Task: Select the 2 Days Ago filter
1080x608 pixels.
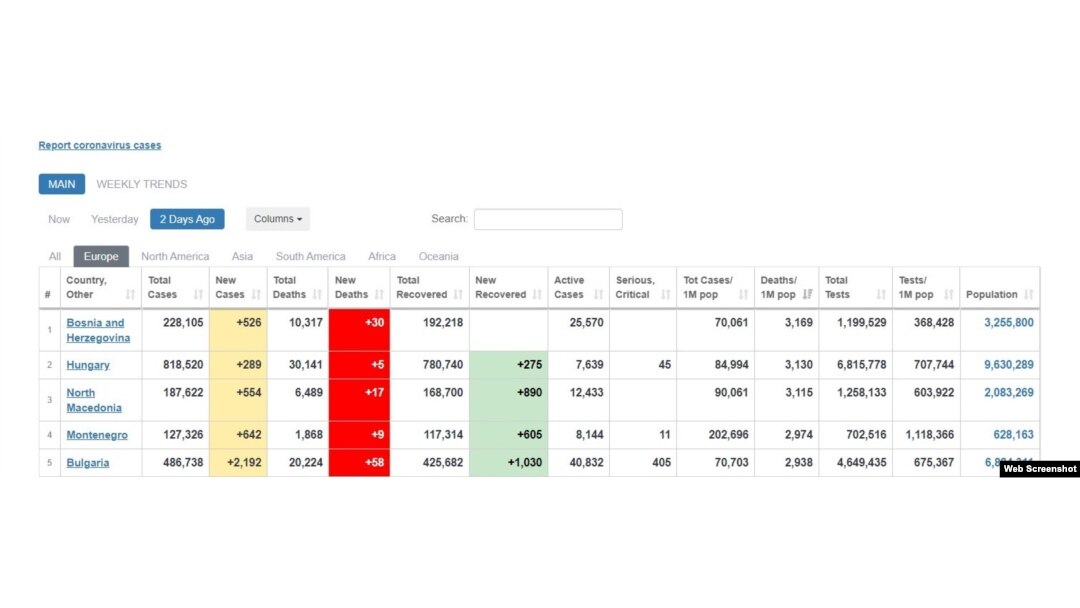Action: [x=187, y=219]
